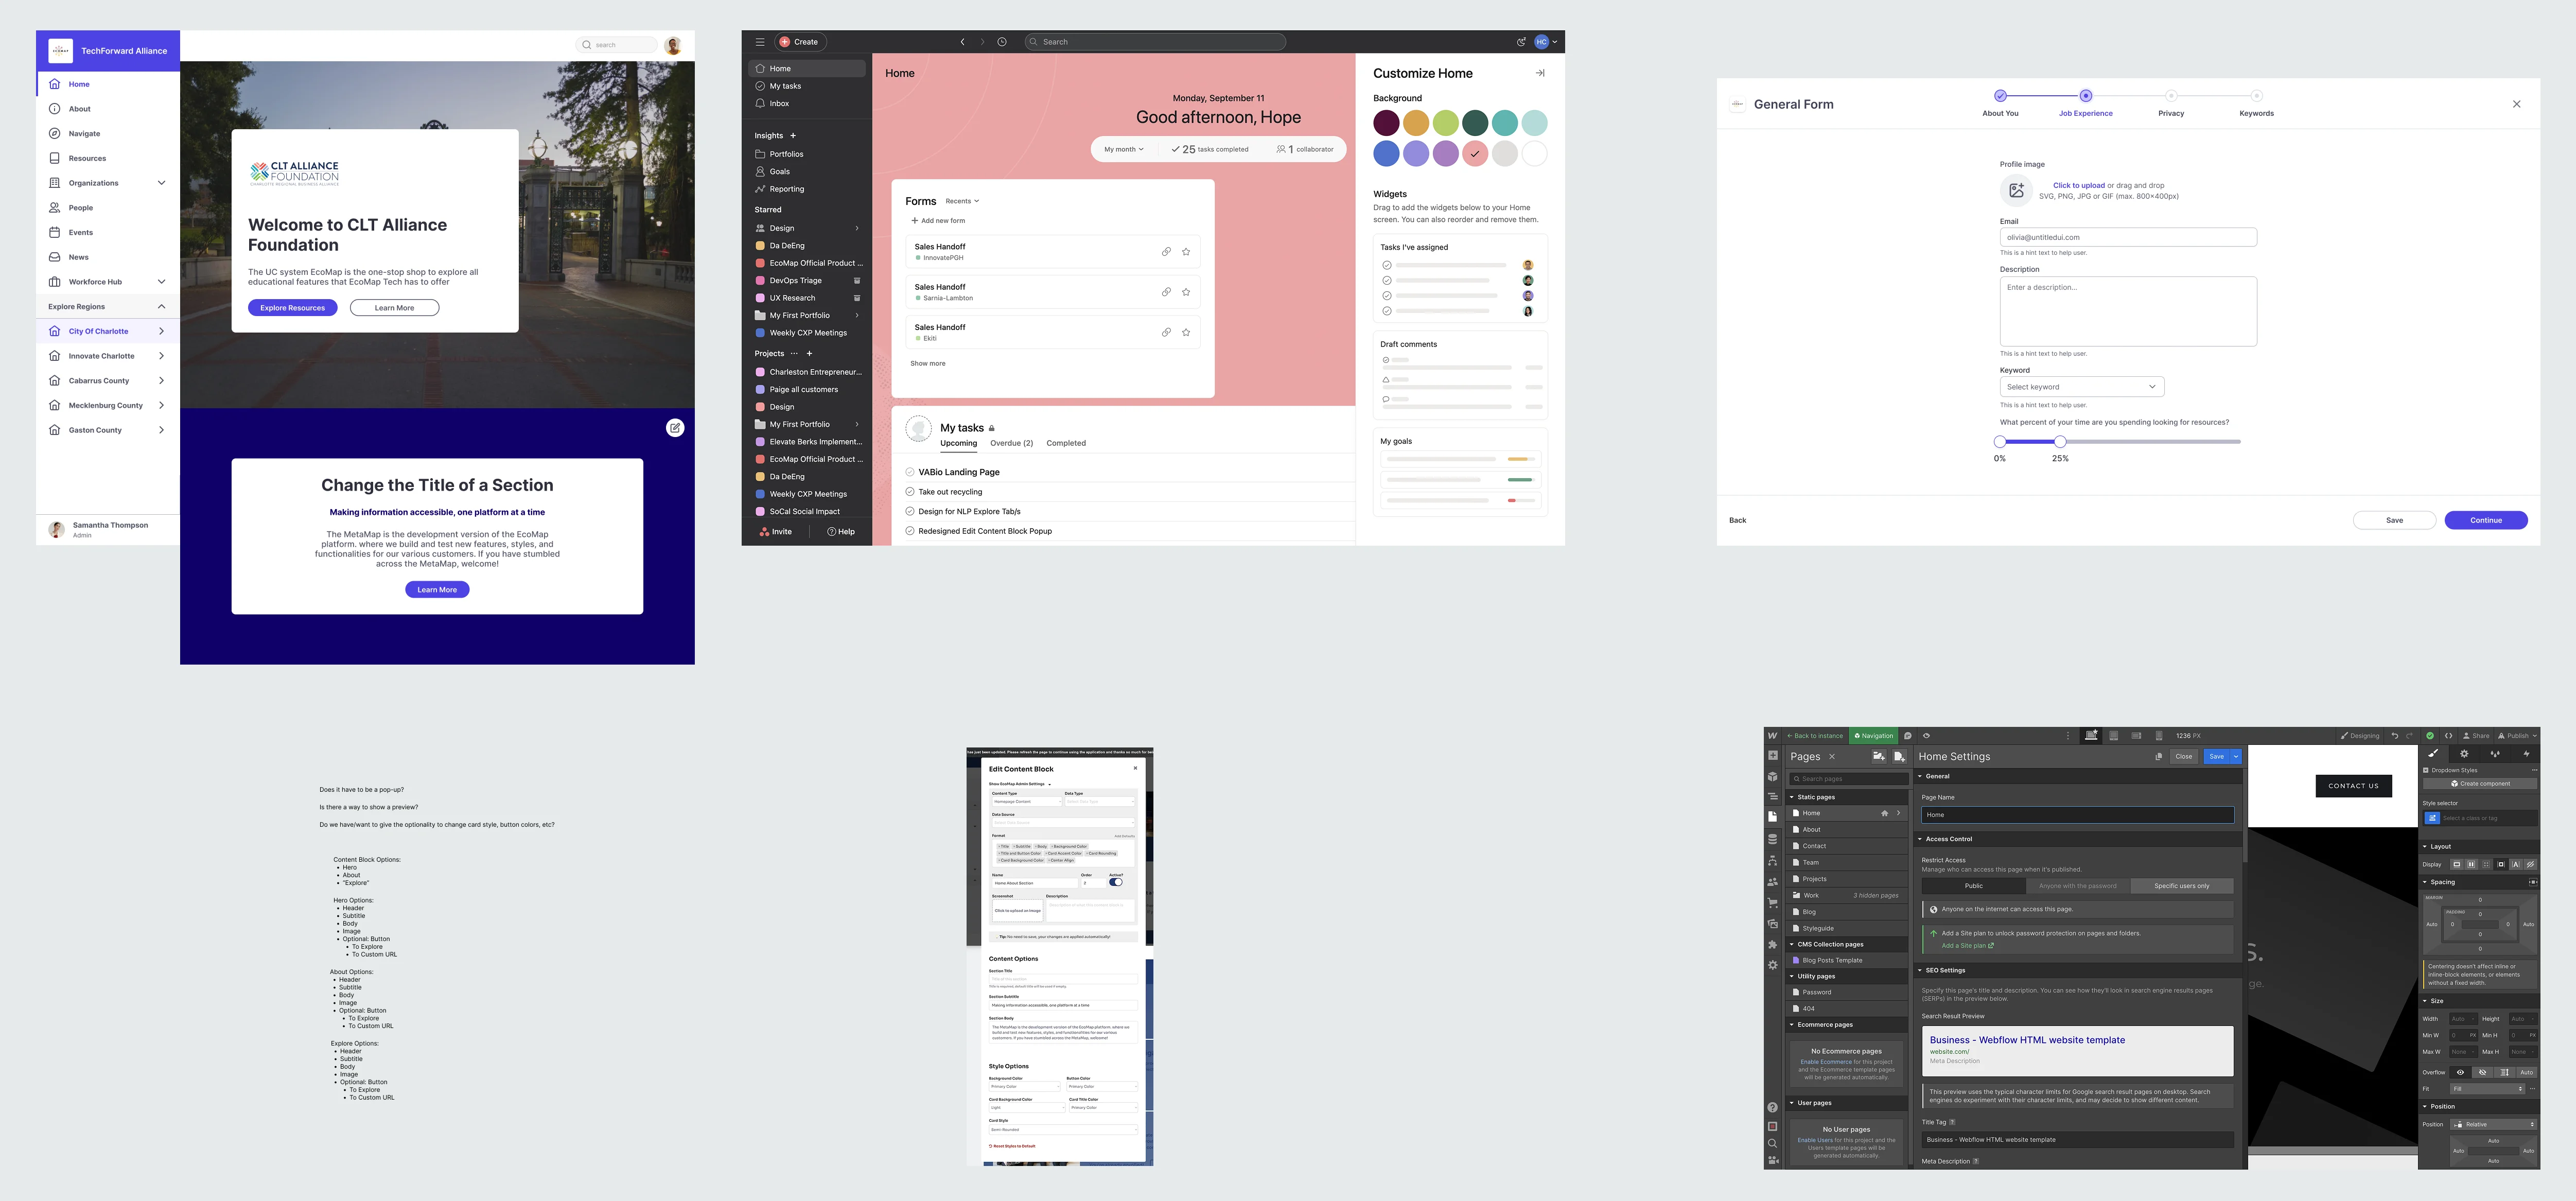Screen dimensions: 2576x1201
Task: Open the Select keyword dropdown
Action: point(2081,387)
